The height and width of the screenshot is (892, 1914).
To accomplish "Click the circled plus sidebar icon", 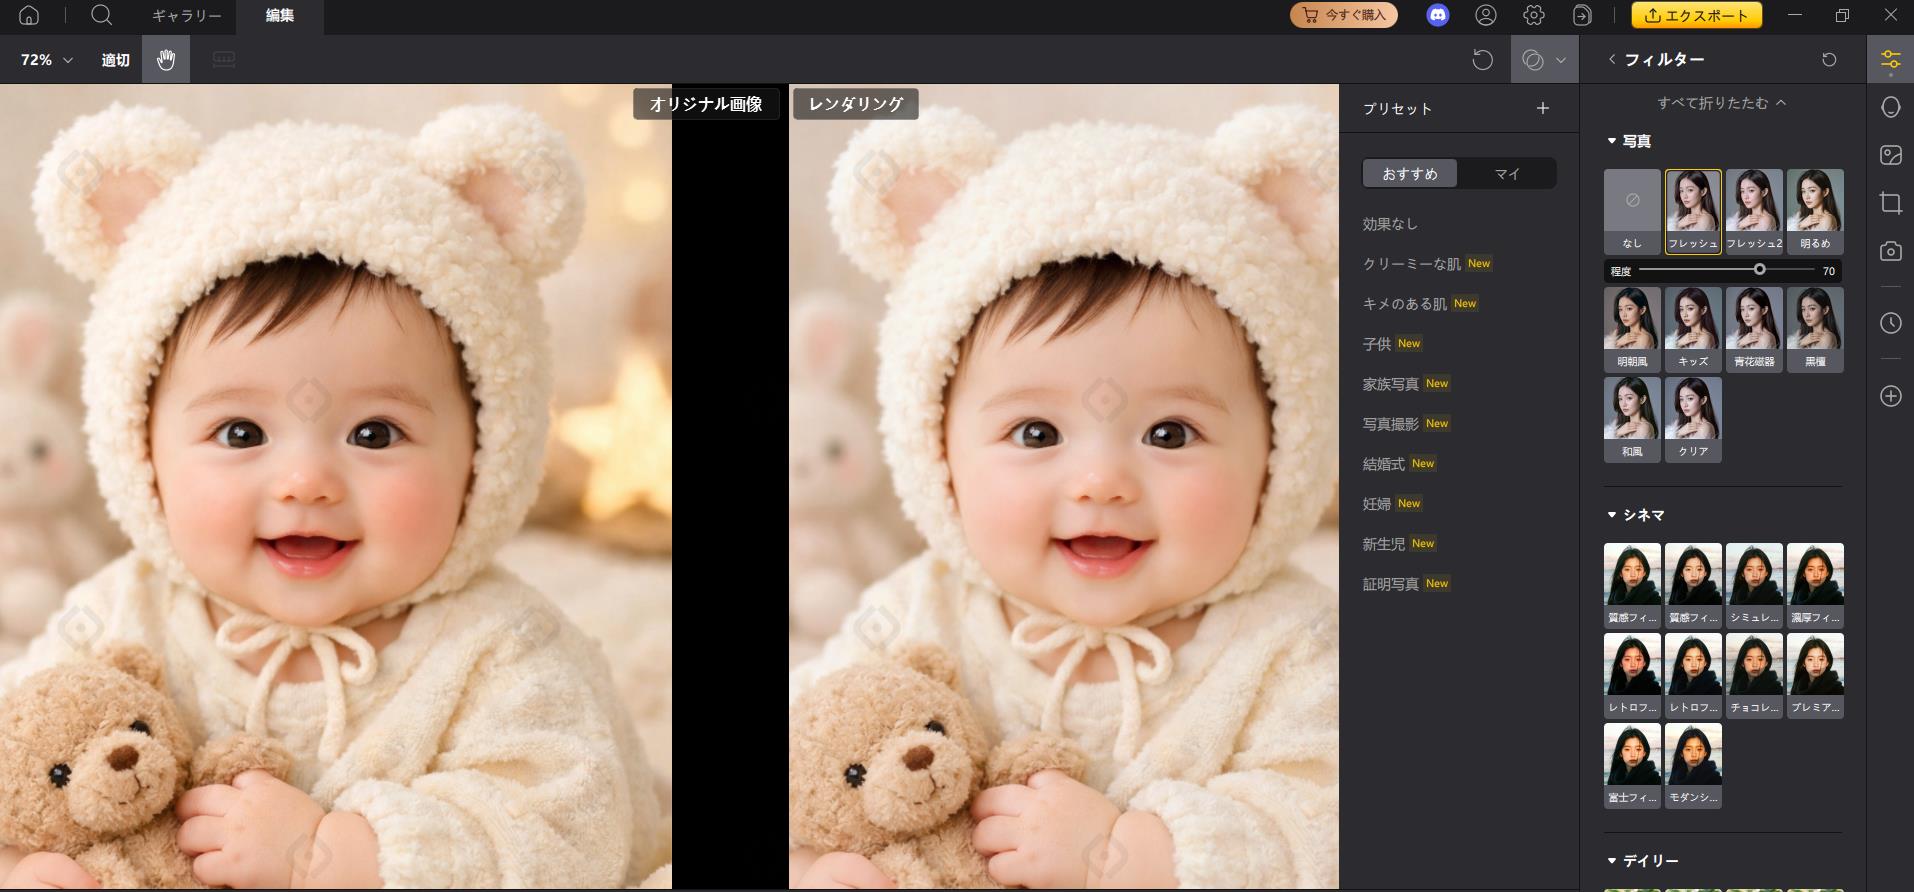I will (1890, 396).
